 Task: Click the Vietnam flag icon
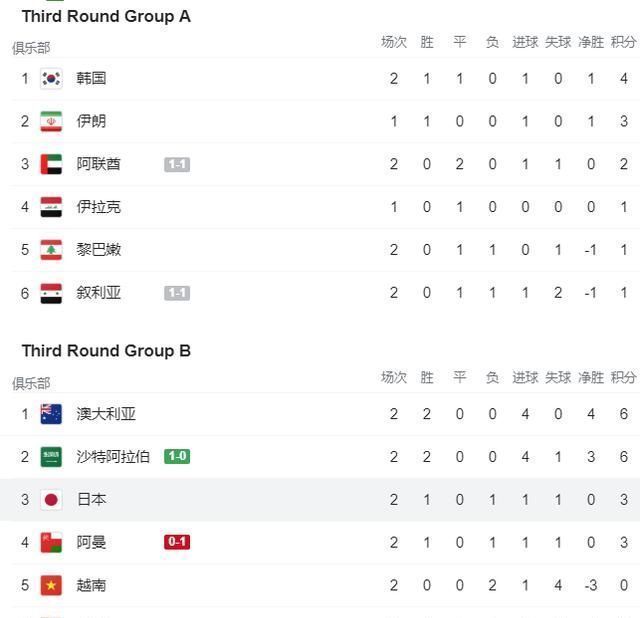click(51, 586)
